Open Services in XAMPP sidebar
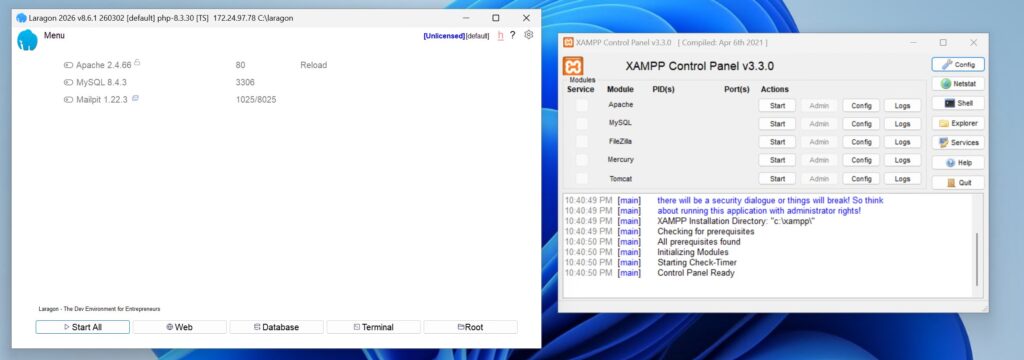Viewport: 1024px width, 360px height. point(958,143)
